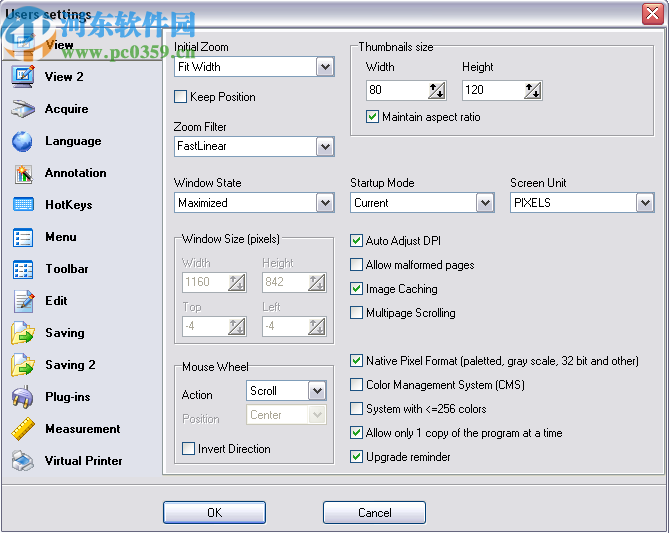
Task: Click the Edit pencil icon
Action: point(23,301)
